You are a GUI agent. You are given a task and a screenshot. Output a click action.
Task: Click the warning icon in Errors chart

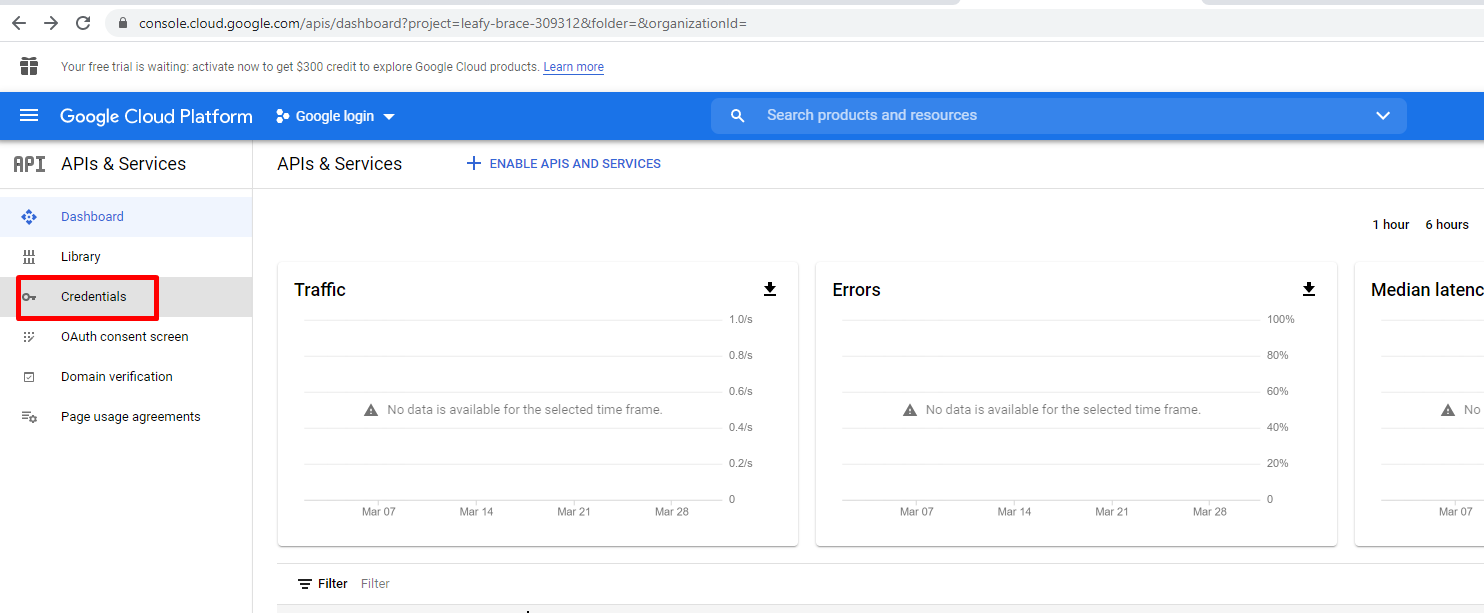[x=910, y=410]
